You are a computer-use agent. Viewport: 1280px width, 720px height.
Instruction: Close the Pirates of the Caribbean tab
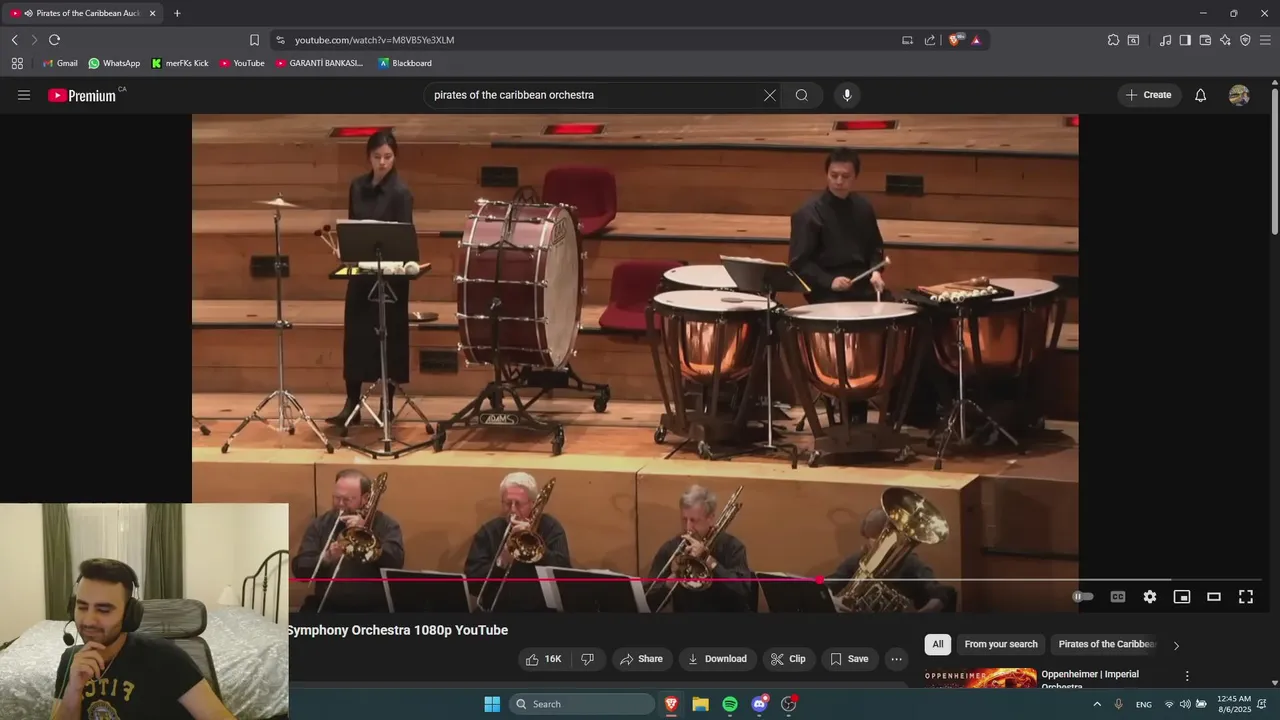click(152, 13)
